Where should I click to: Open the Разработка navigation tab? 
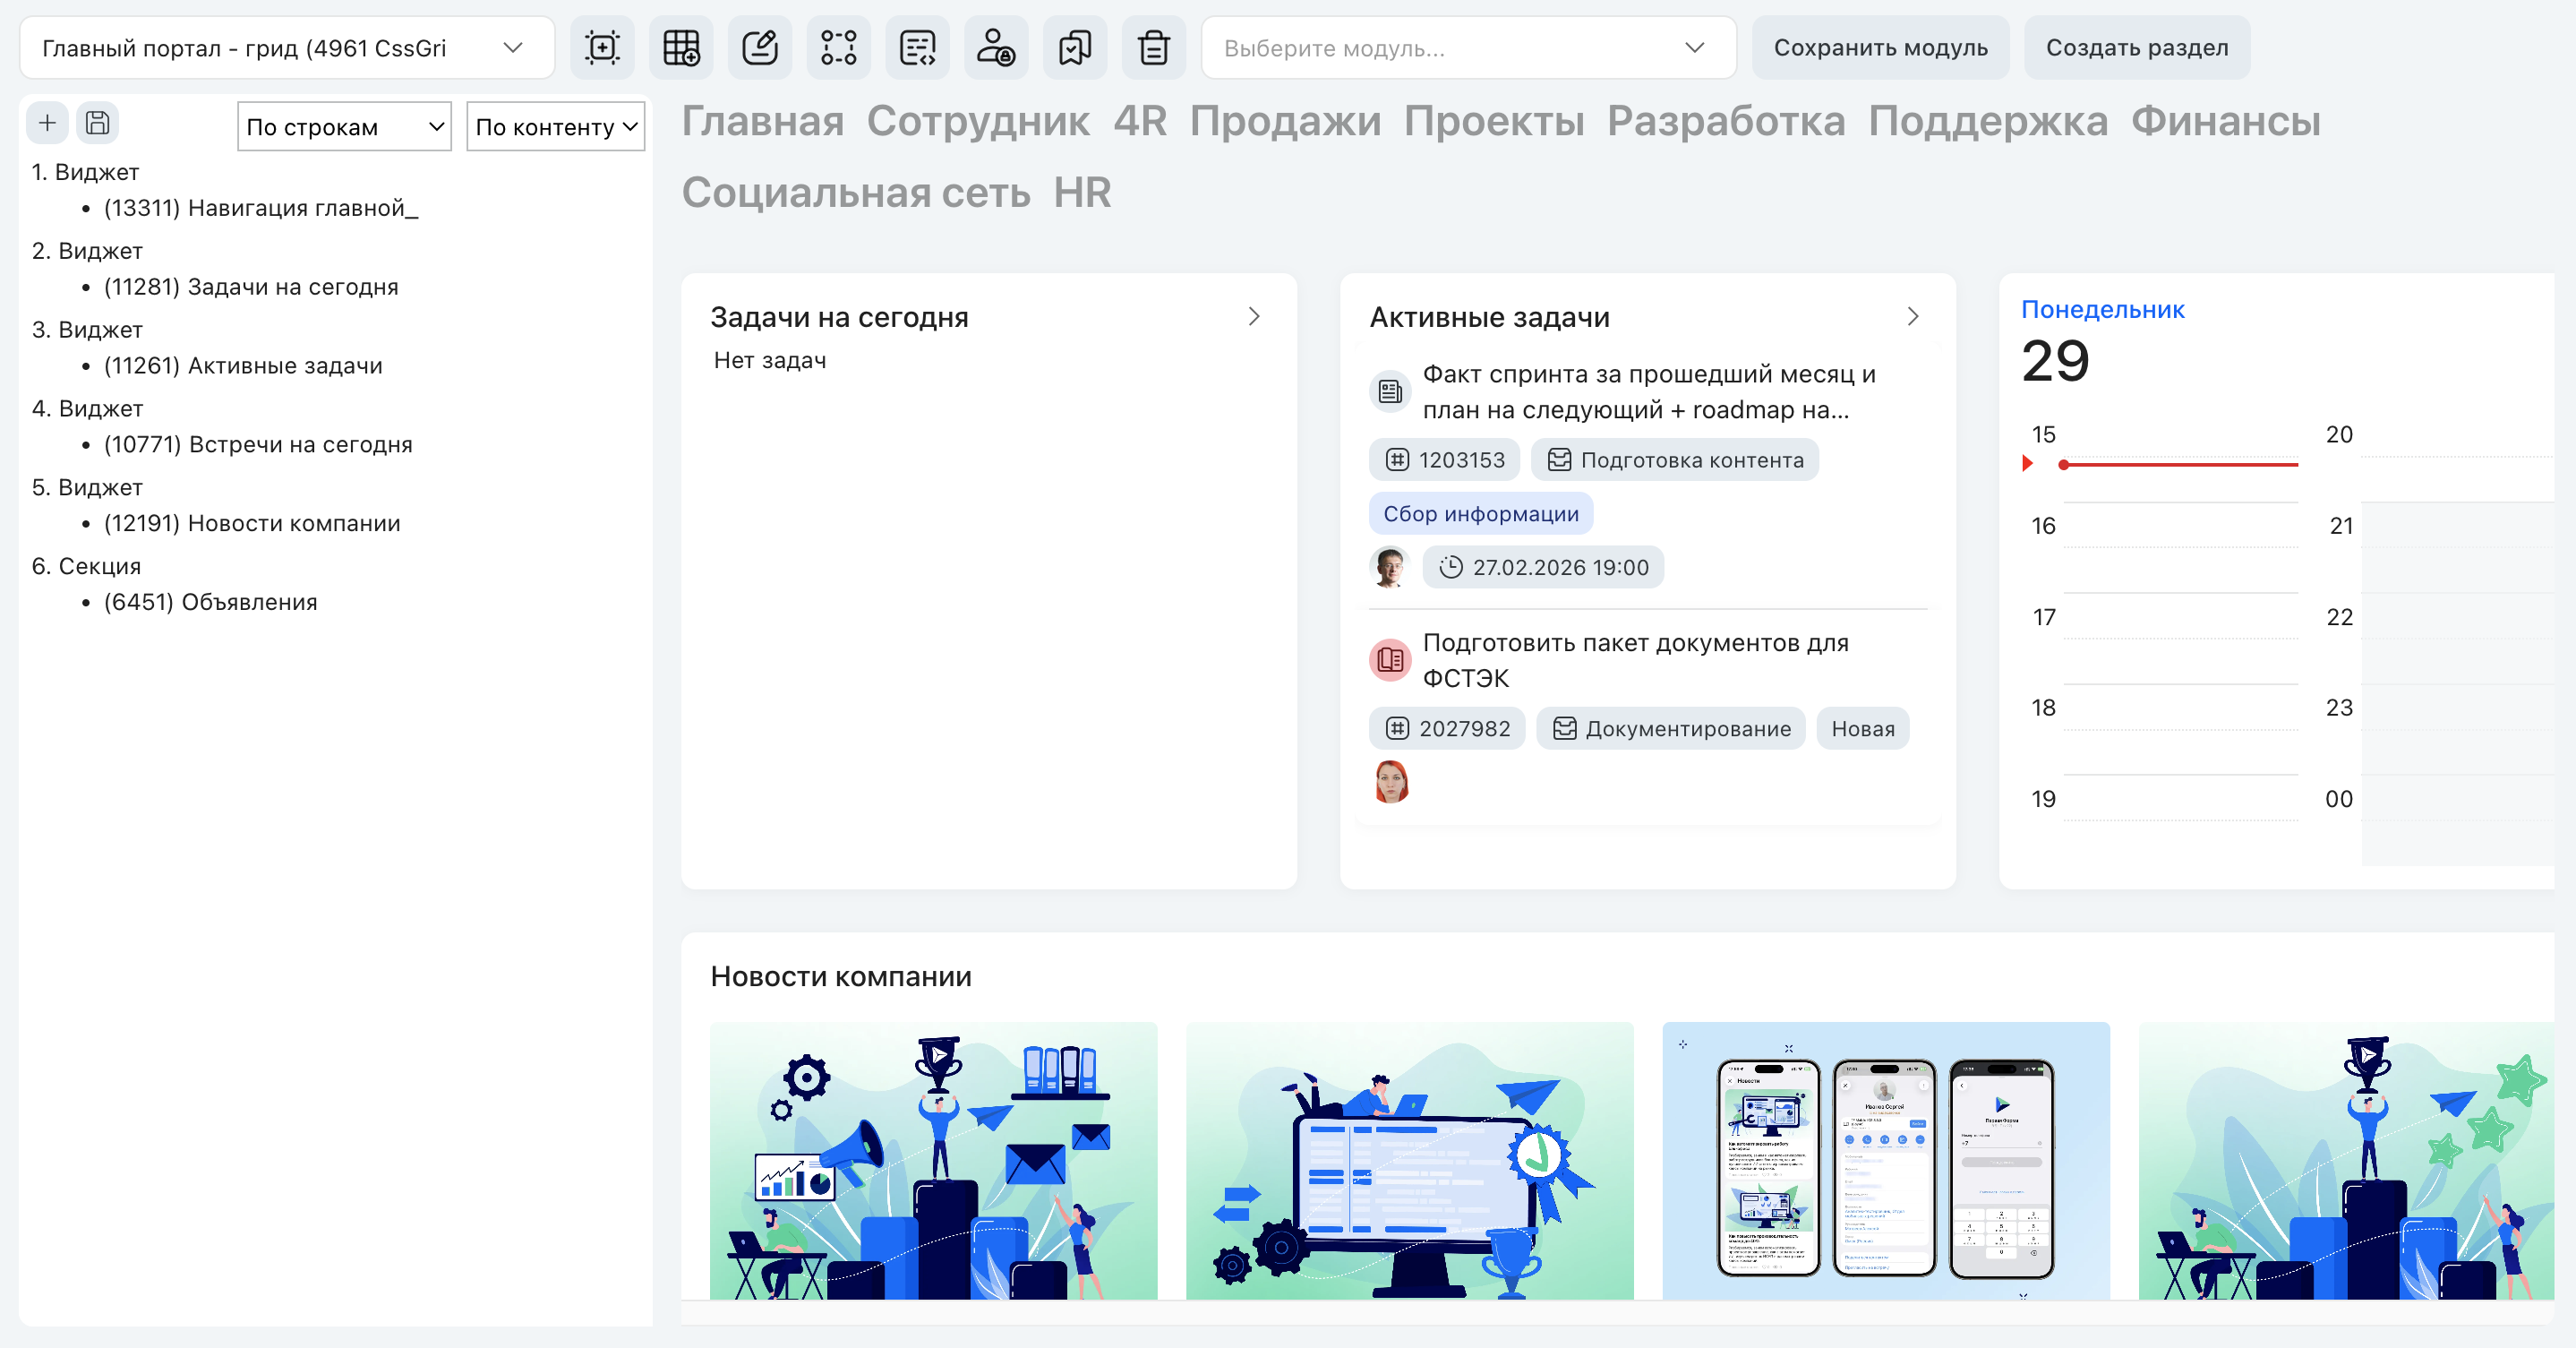click(x=1726, y=121)
